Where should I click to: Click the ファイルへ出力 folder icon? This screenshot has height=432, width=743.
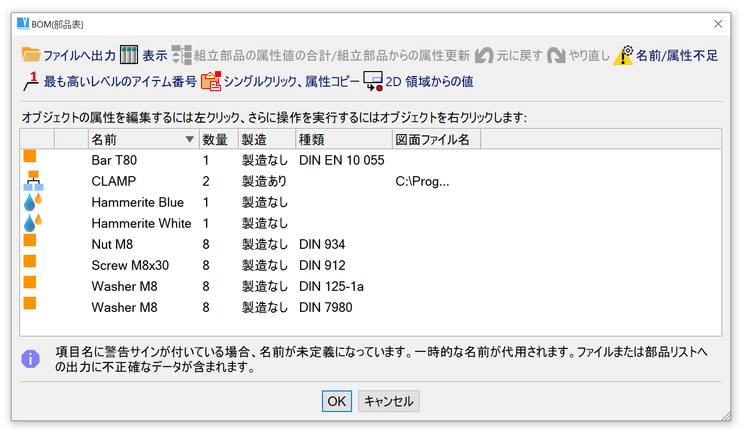[x=31, y=55]
